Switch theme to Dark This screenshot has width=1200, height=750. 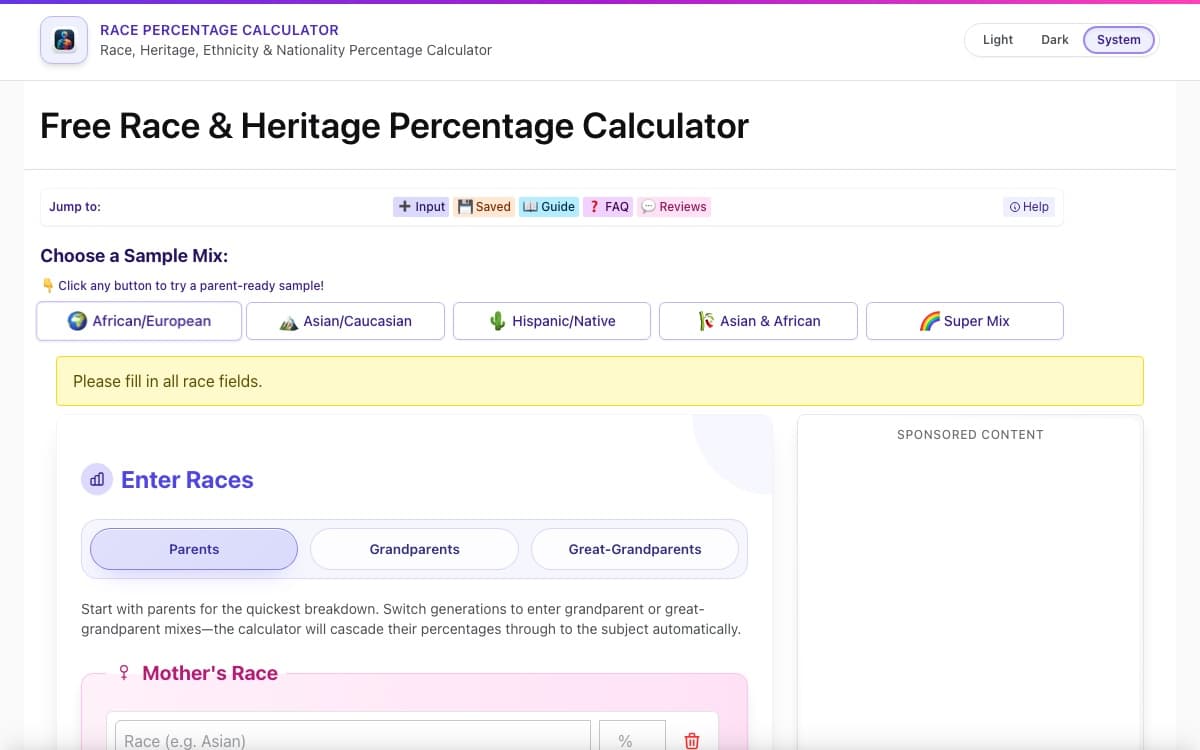[x=1055, y=40]
